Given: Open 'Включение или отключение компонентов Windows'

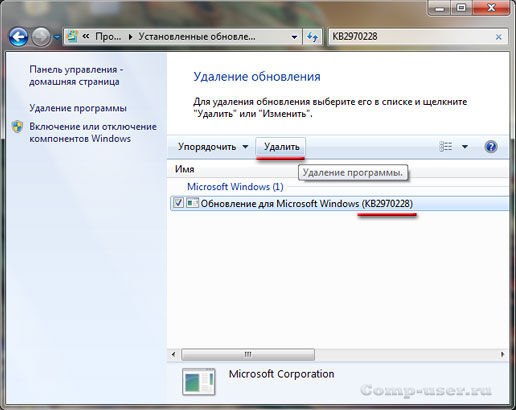Looking at the screenshot, I should click(93, 133).
